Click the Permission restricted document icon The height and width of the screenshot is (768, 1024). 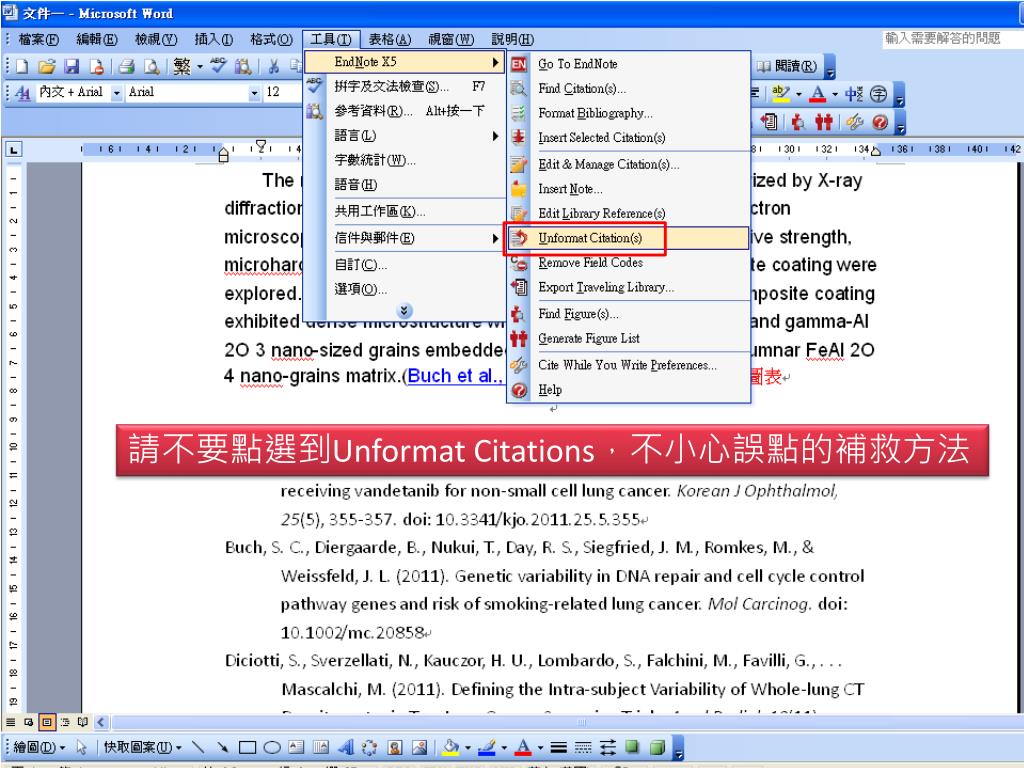click(96, 66)
